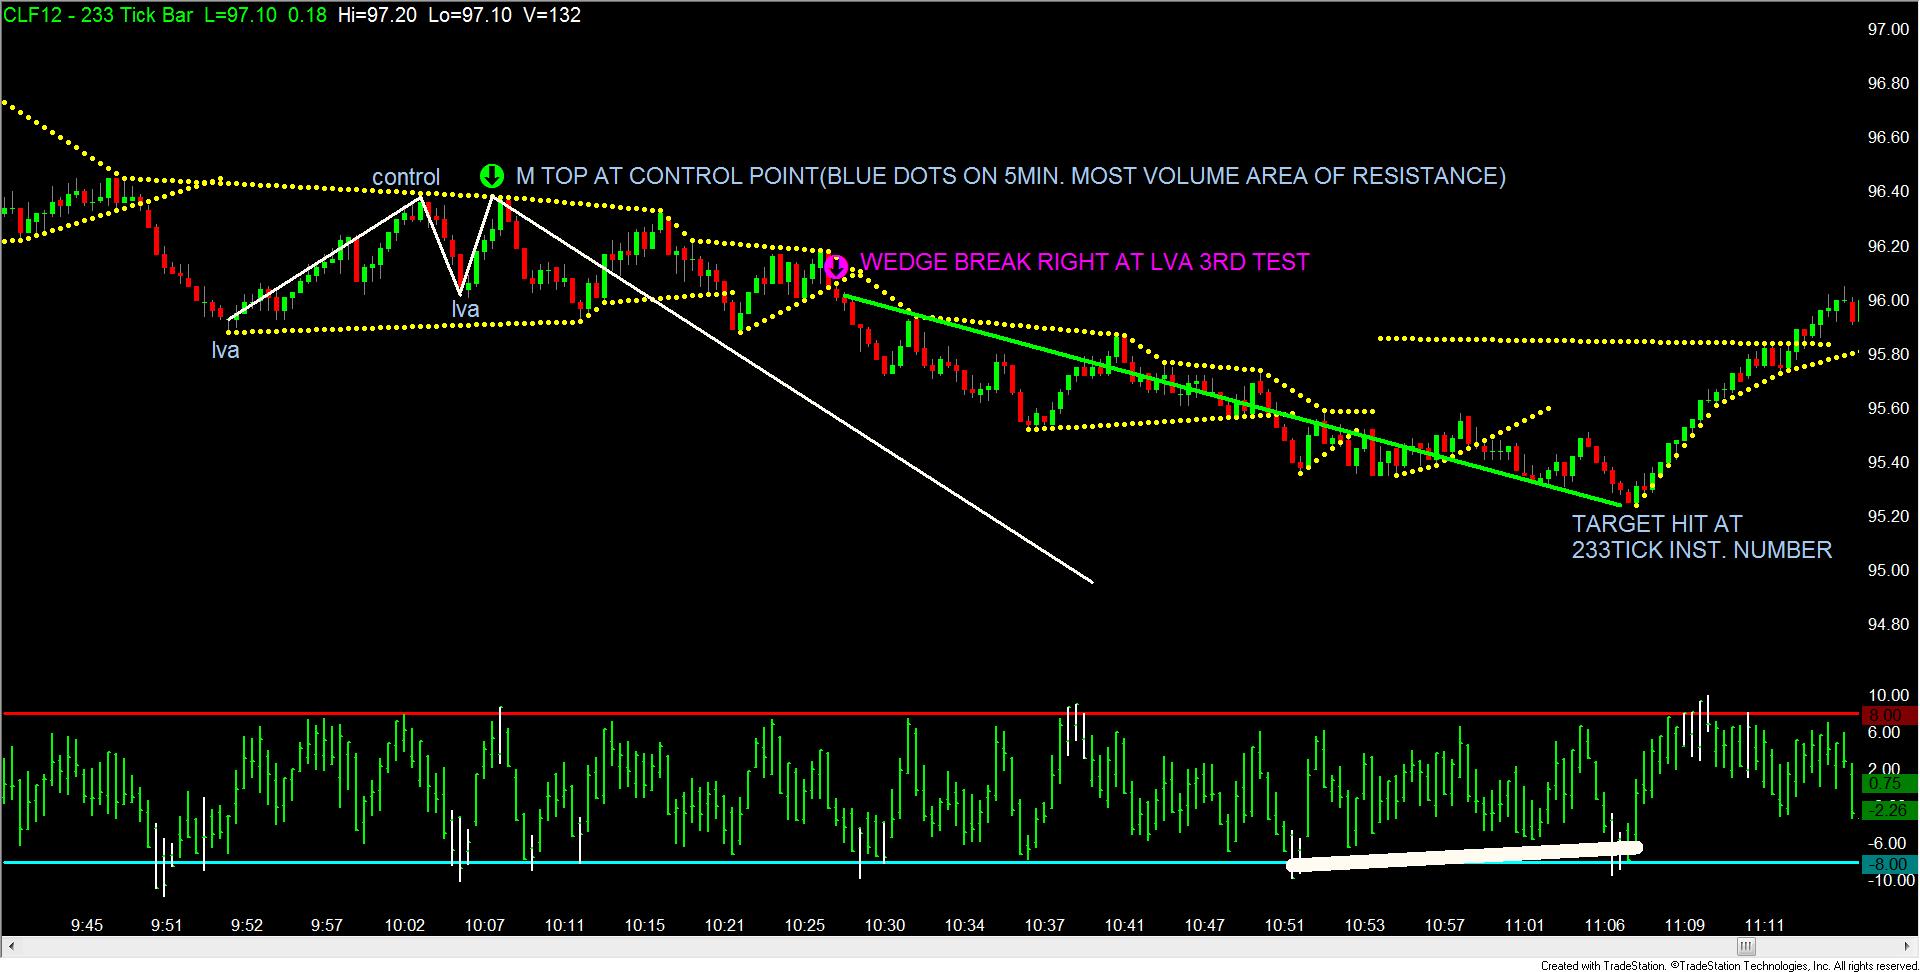Click the red 8.00 indicator level tag
The image size is (1920, 972).
point(1888,715)
